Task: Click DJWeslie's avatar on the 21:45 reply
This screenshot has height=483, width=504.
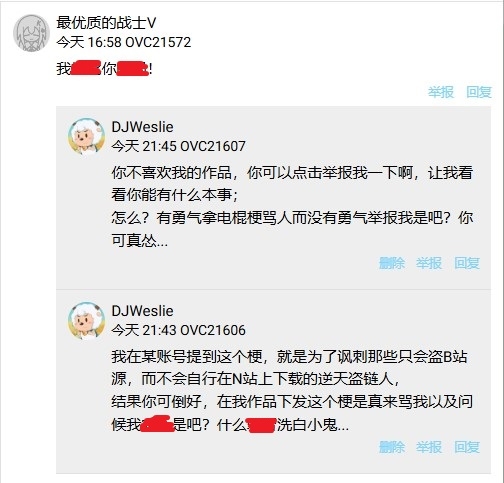Action: (x=87, y=136)
